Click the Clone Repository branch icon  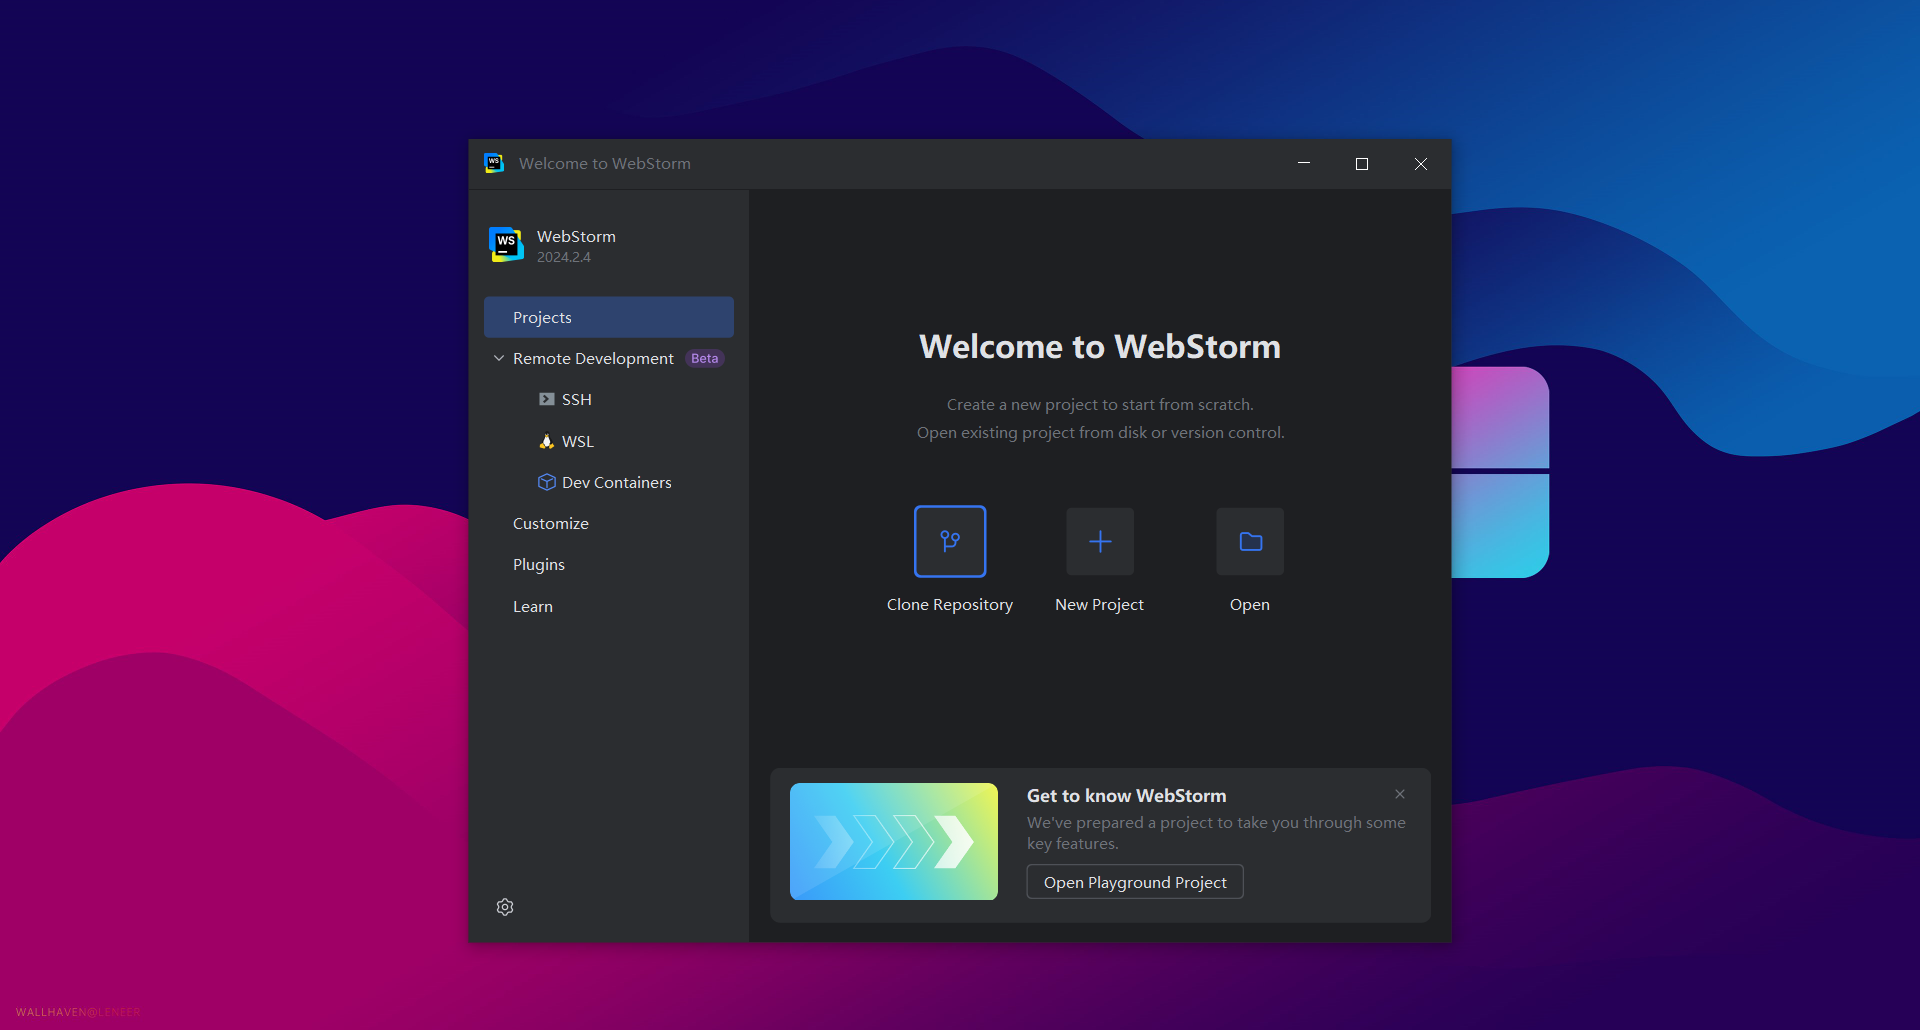click(x=950, y=541)
